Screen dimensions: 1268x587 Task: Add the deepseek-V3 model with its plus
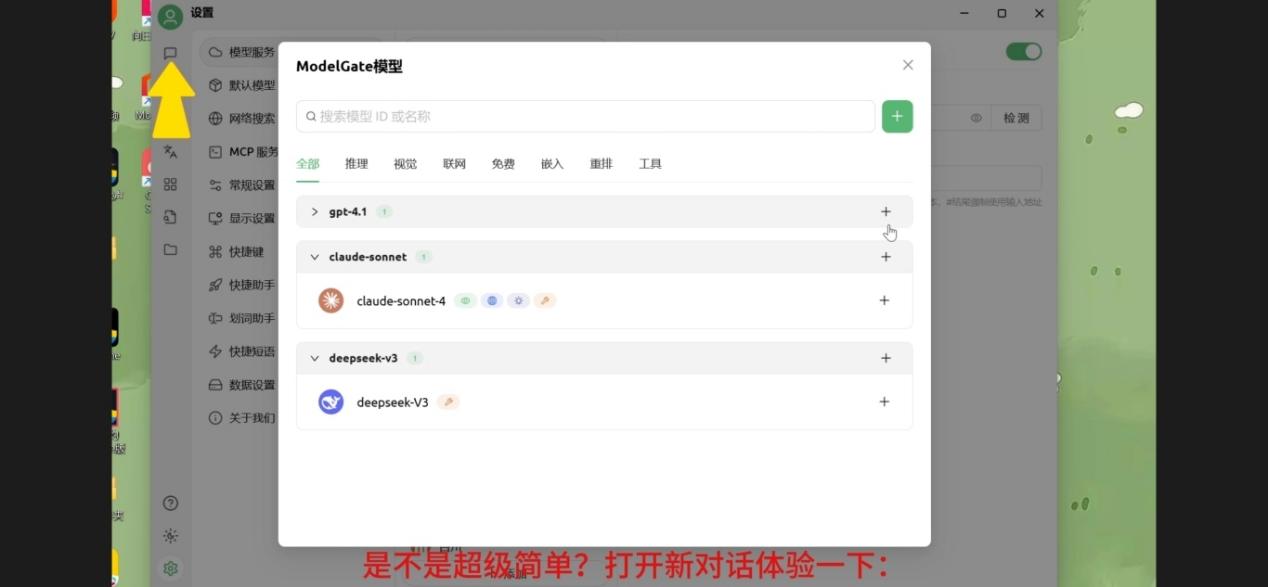[x=884, y=402]
